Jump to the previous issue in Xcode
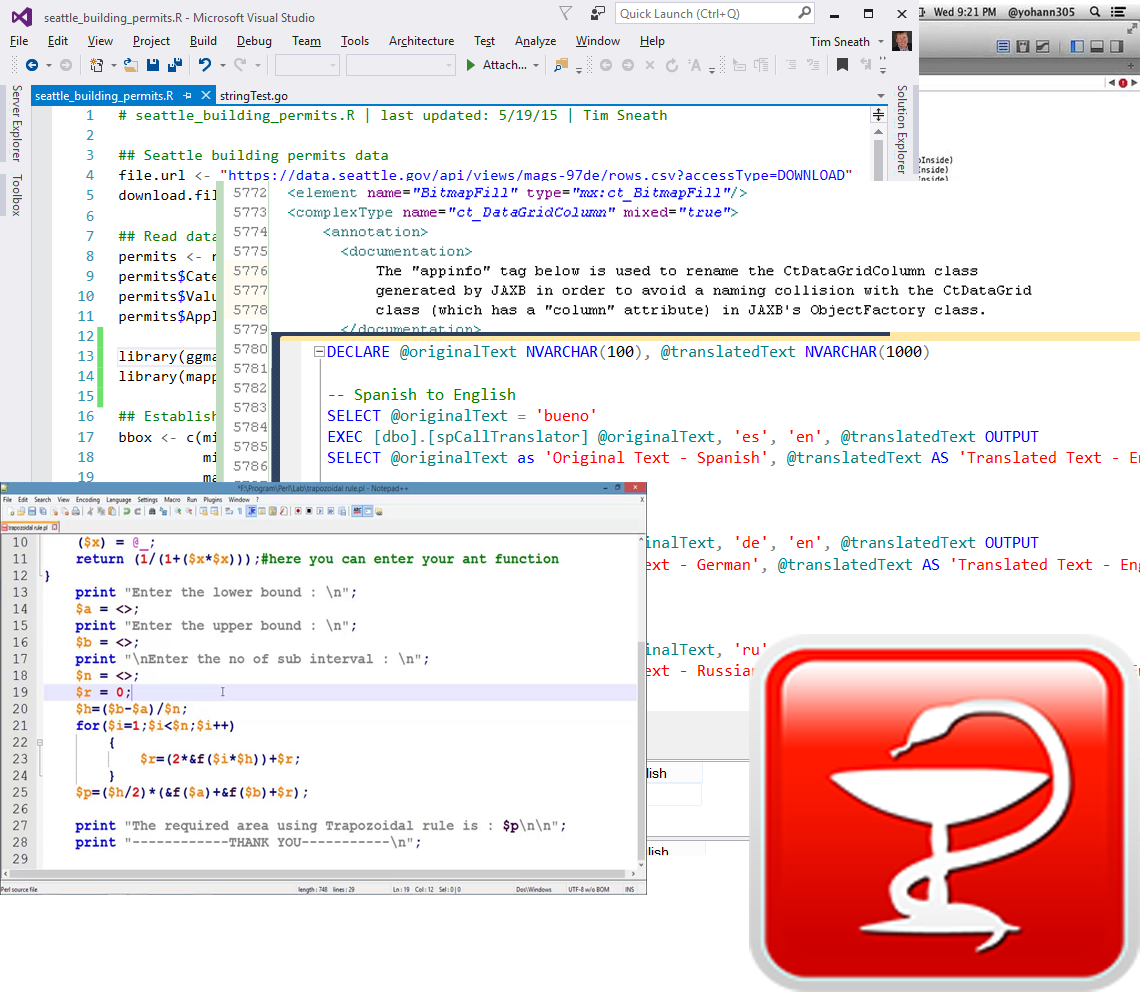This screenshot has height=992, width=1140. pos(1112,83)
